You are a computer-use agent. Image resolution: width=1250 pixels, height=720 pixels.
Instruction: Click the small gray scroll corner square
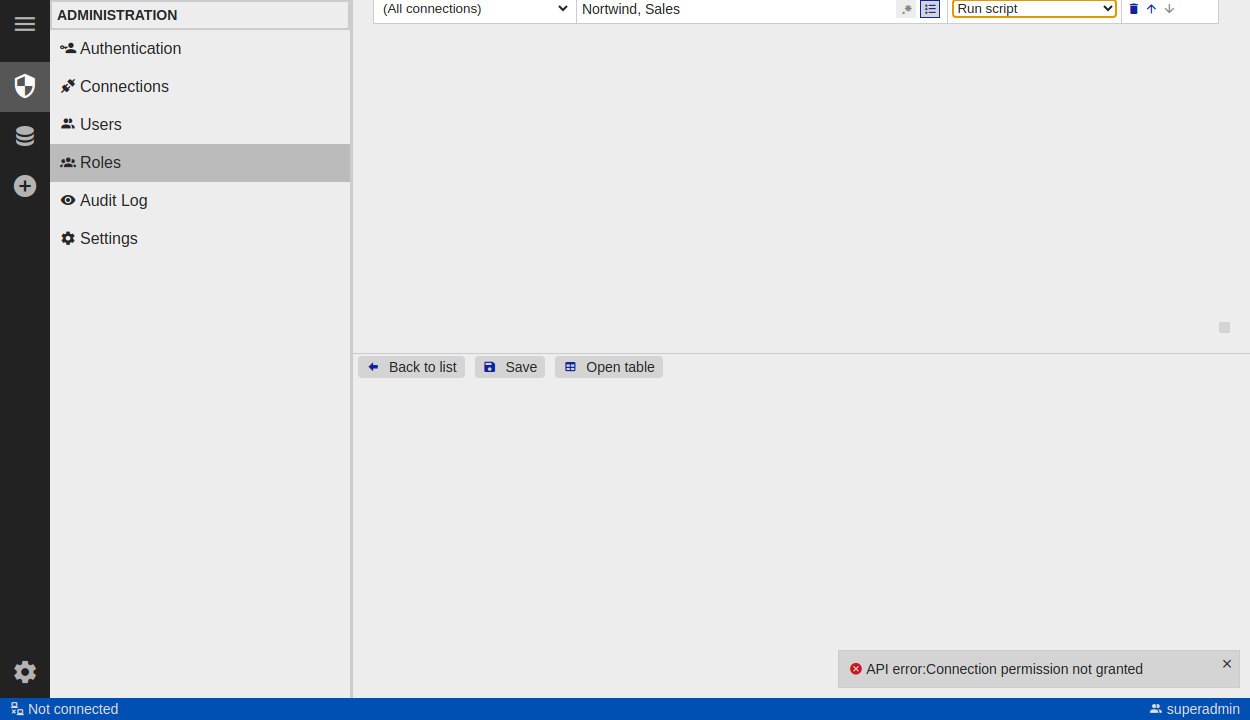coord(1224,327)
